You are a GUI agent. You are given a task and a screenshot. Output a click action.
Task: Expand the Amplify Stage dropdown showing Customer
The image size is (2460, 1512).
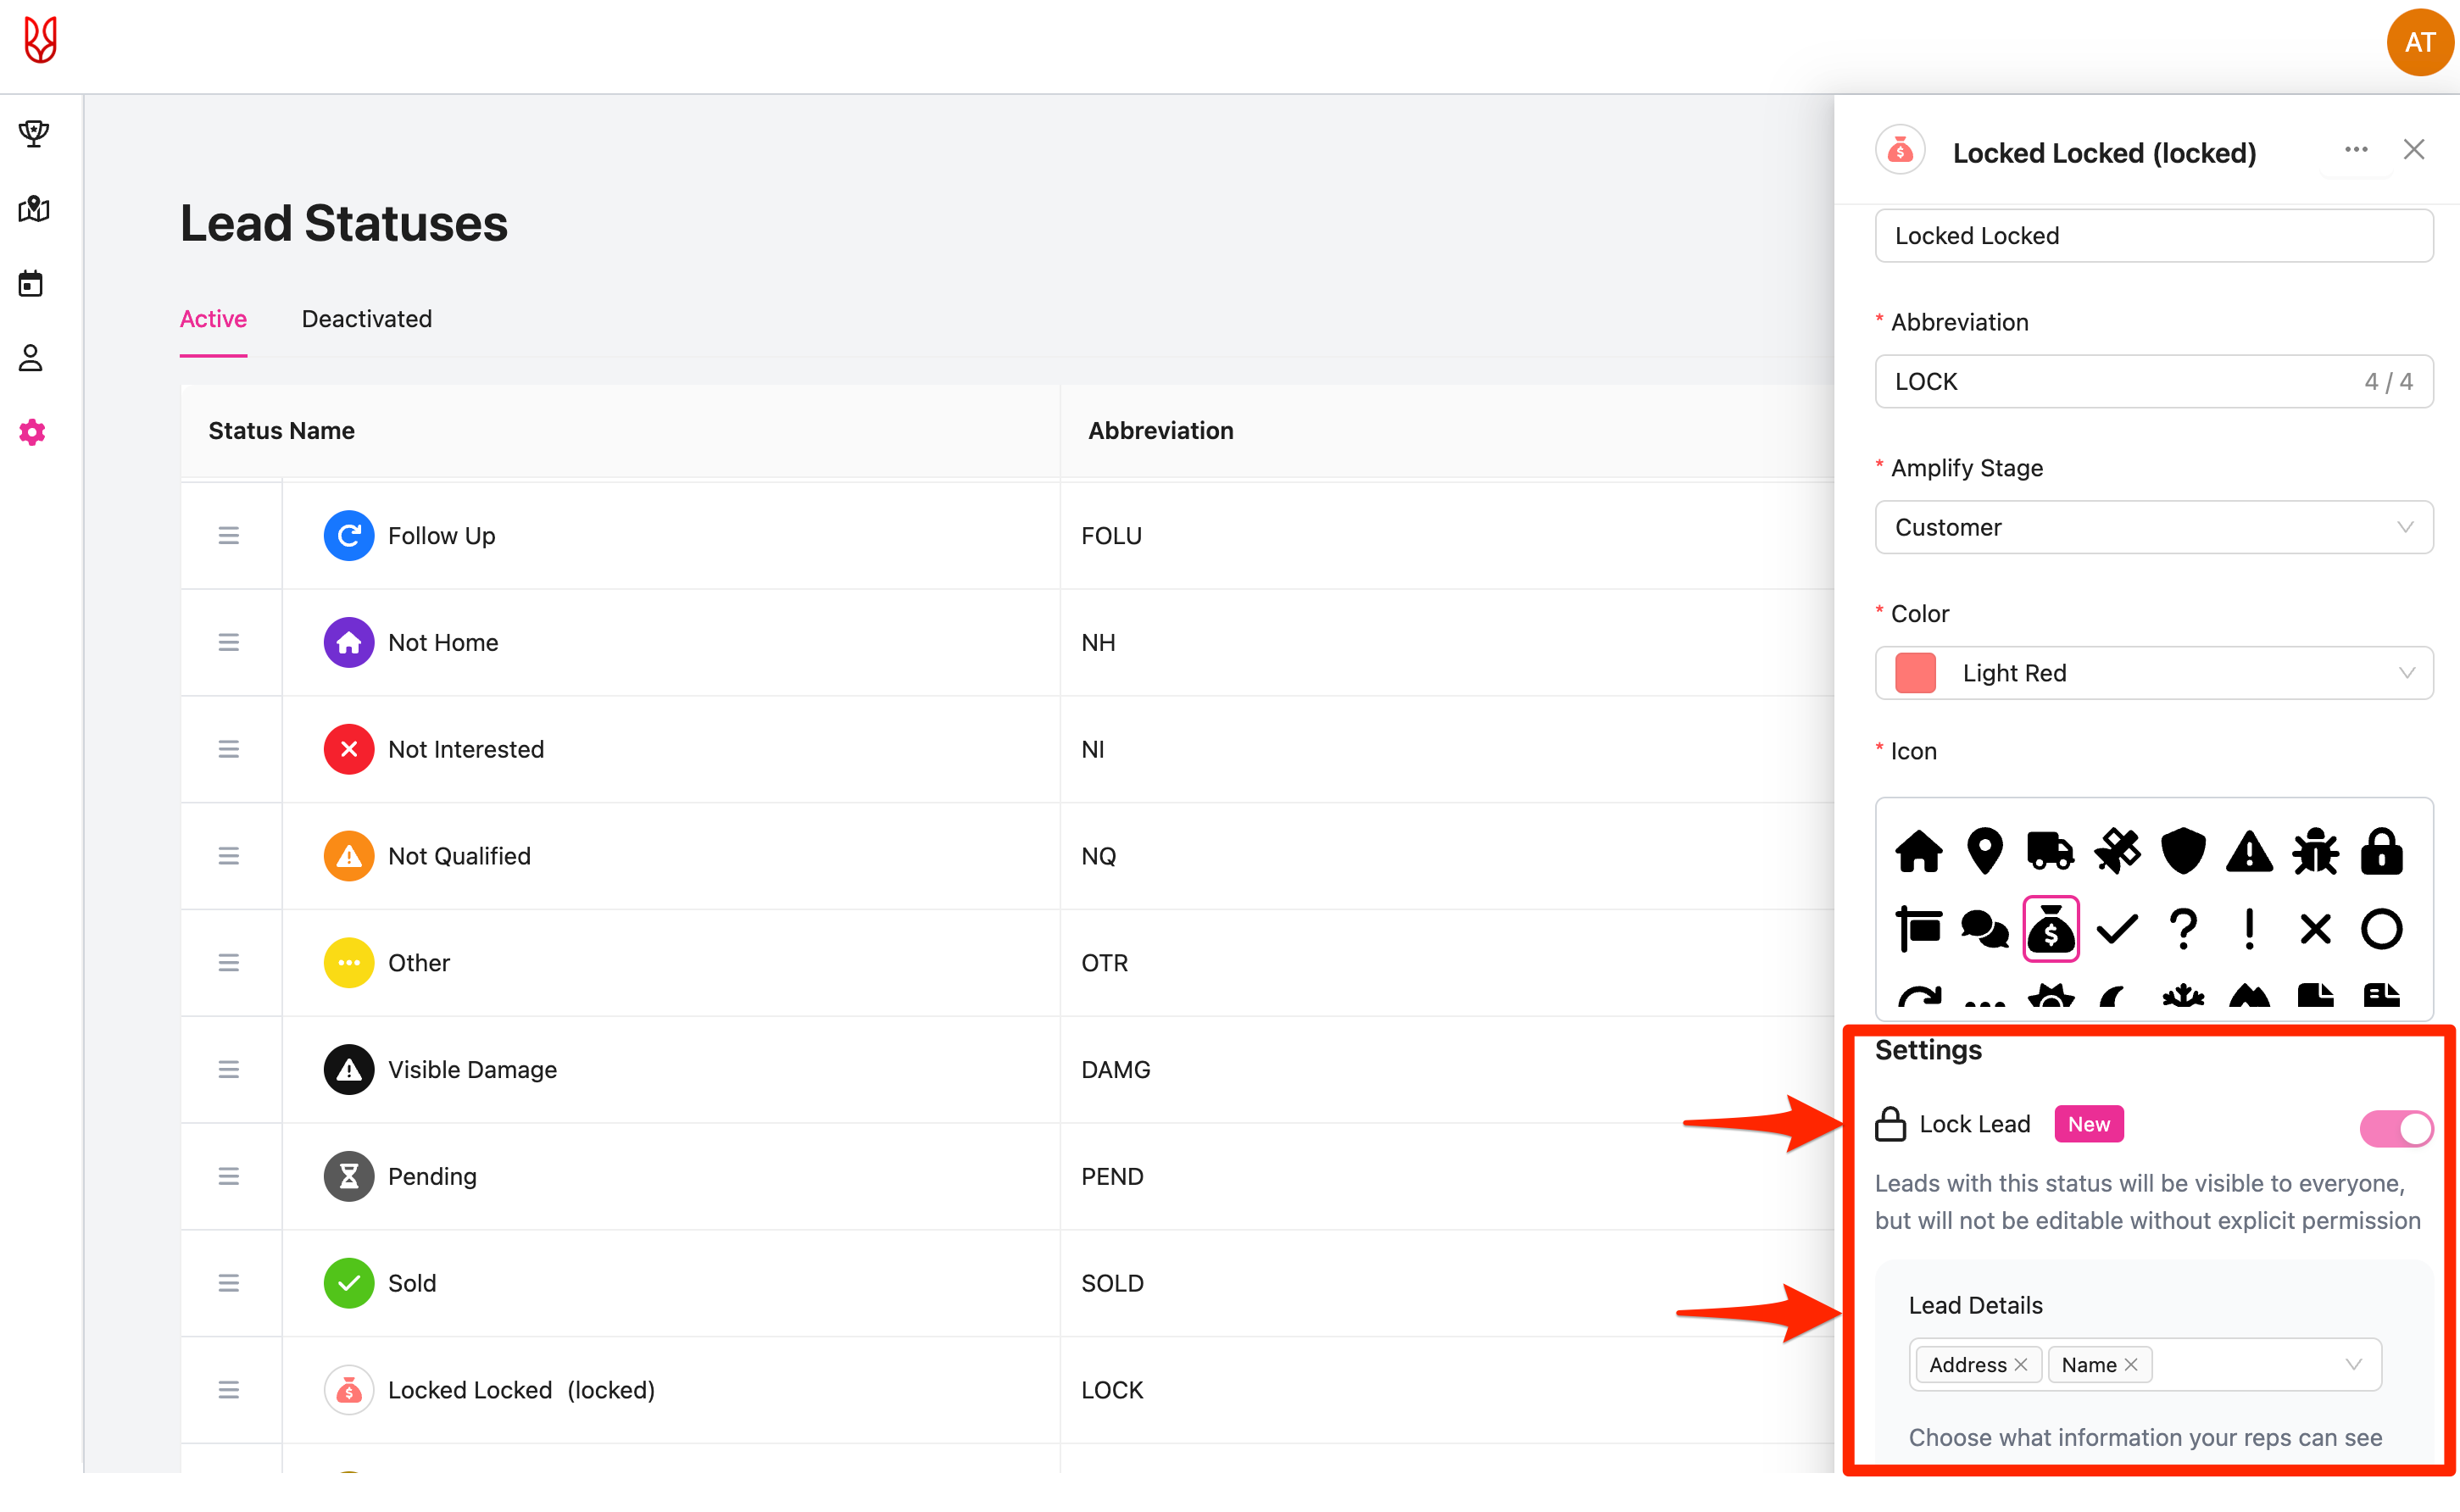[2153, 527]
